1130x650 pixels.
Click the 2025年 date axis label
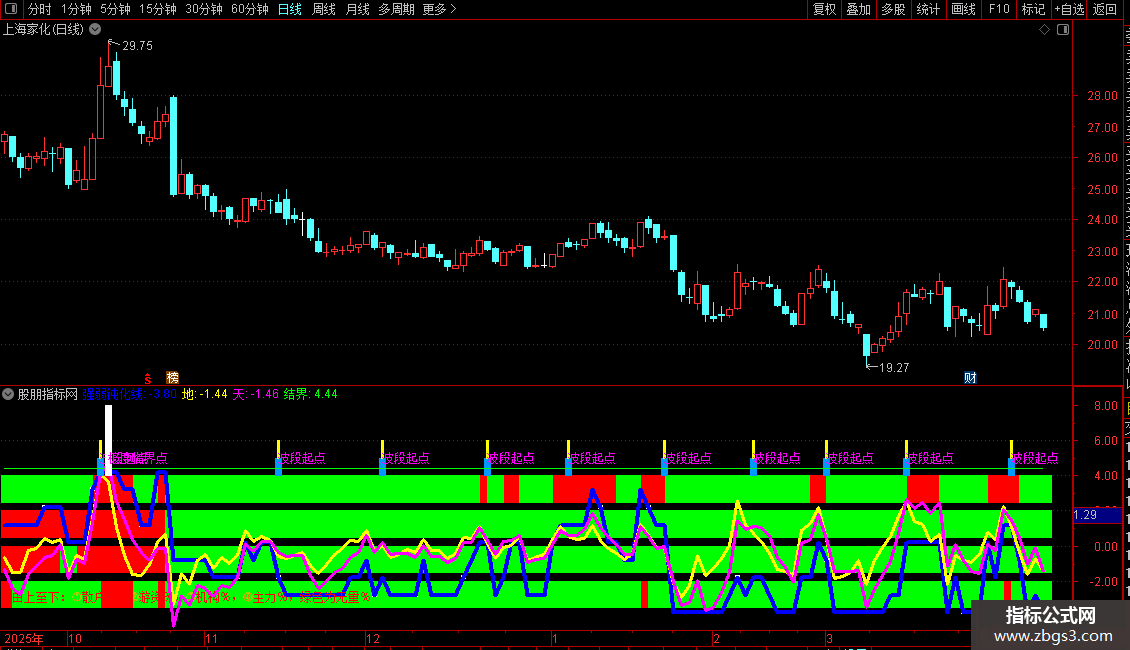point(24,638)
